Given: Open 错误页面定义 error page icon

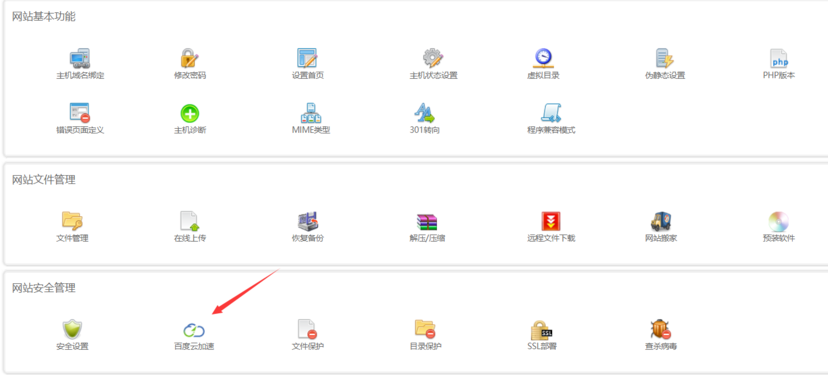Looking at the screenshot, I should (80, 113).
